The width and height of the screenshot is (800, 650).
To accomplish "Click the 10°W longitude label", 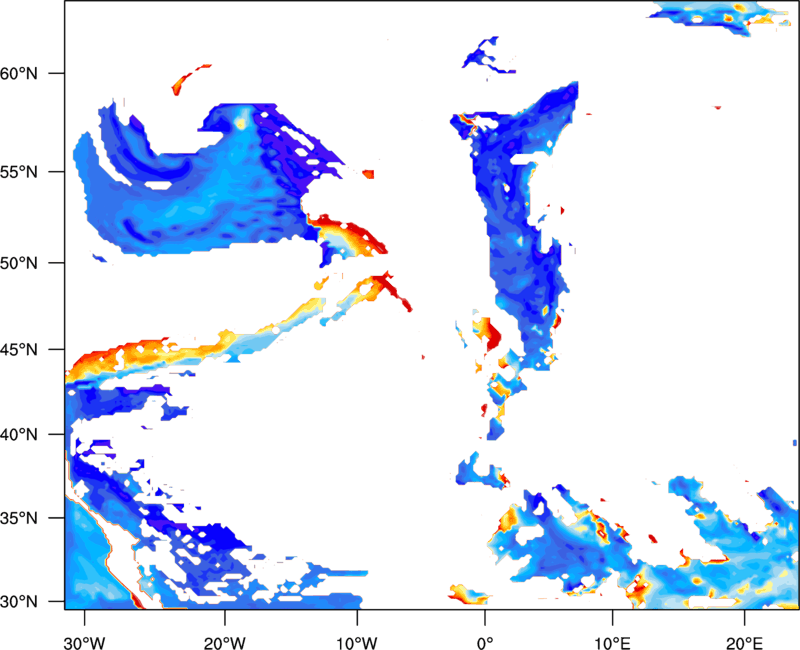I will click(x=357, y=643).
